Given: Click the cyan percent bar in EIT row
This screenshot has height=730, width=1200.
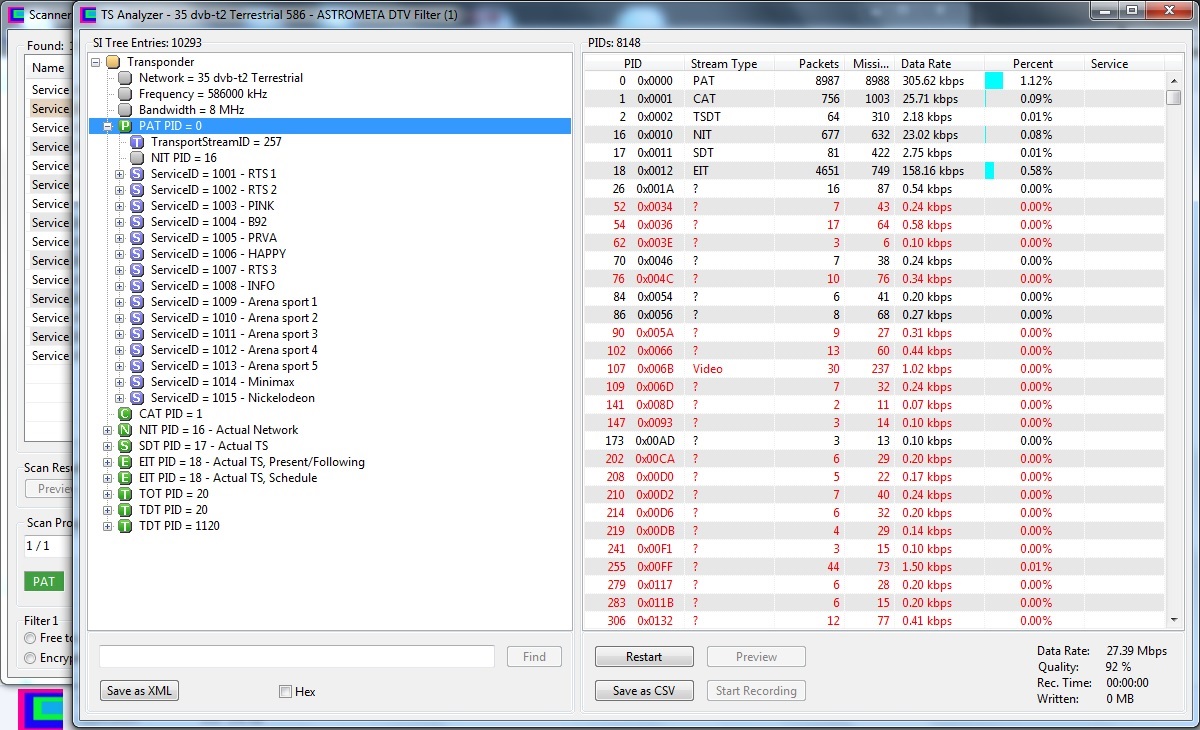Looking at the screenshot, I should point(990,171).
